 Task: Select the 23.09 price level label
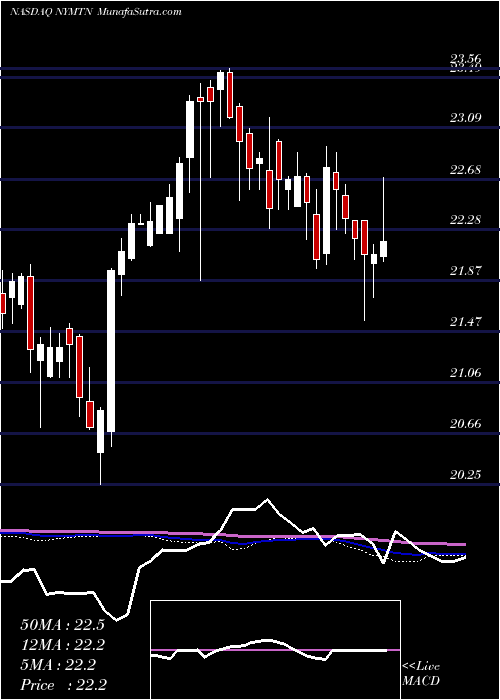point(466,118)
